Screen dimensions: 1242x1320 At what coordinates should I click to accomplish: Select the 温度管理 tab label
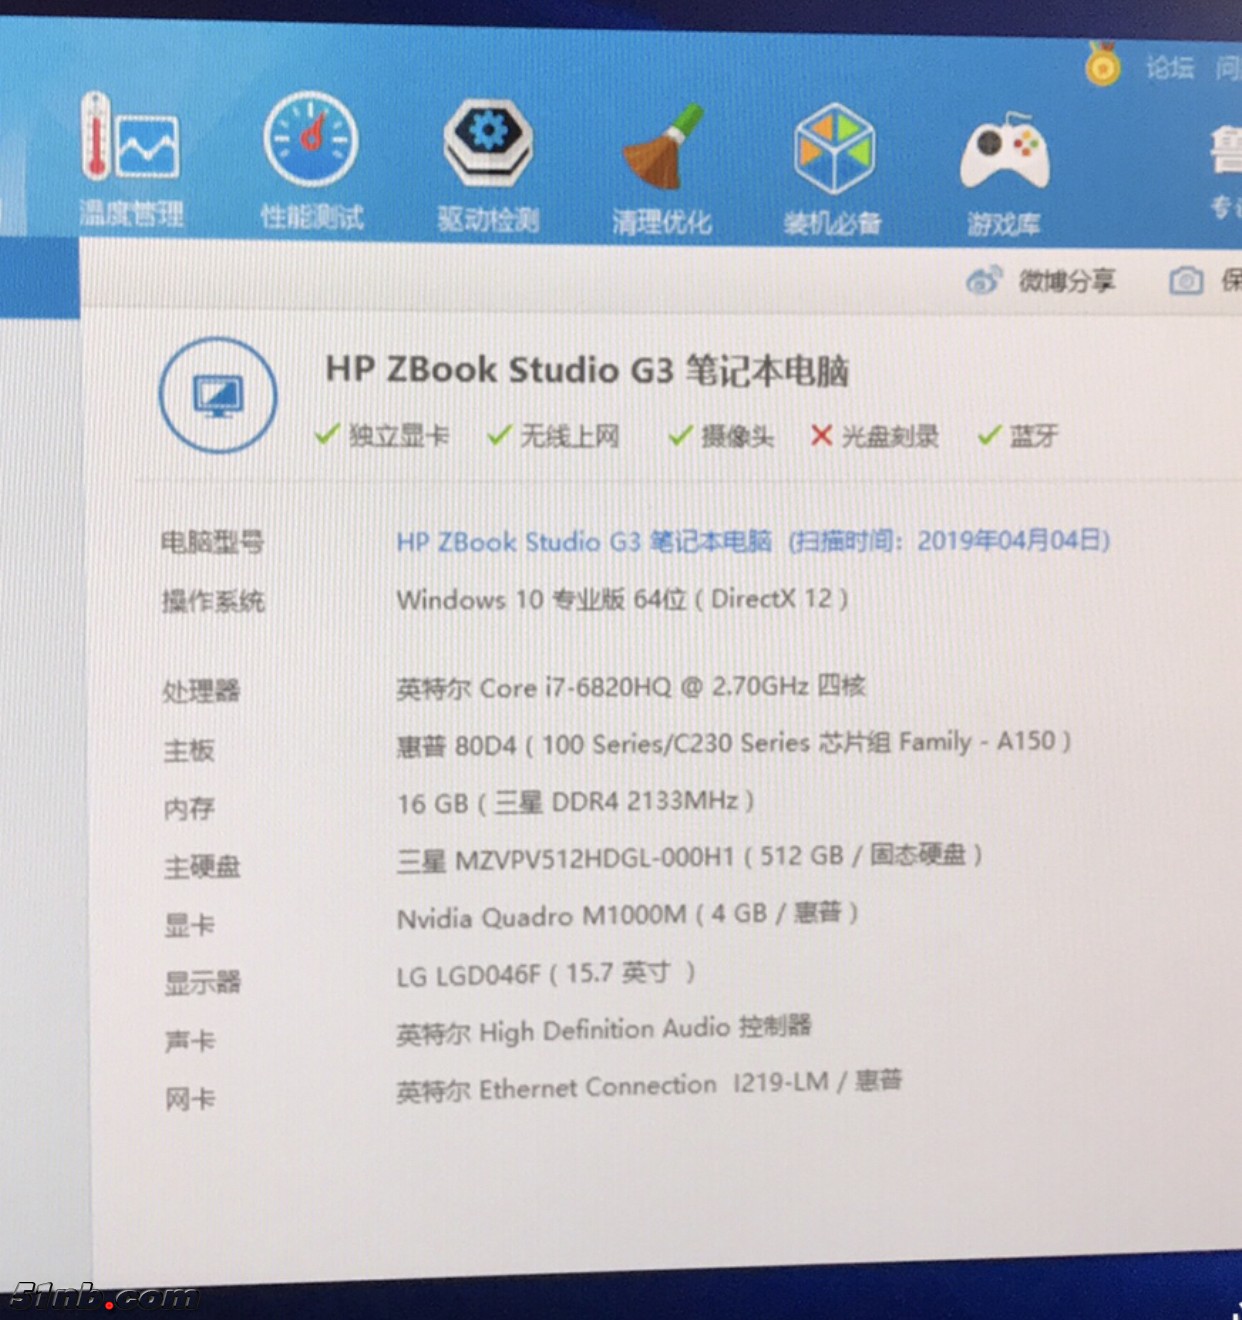click(131, 213)
